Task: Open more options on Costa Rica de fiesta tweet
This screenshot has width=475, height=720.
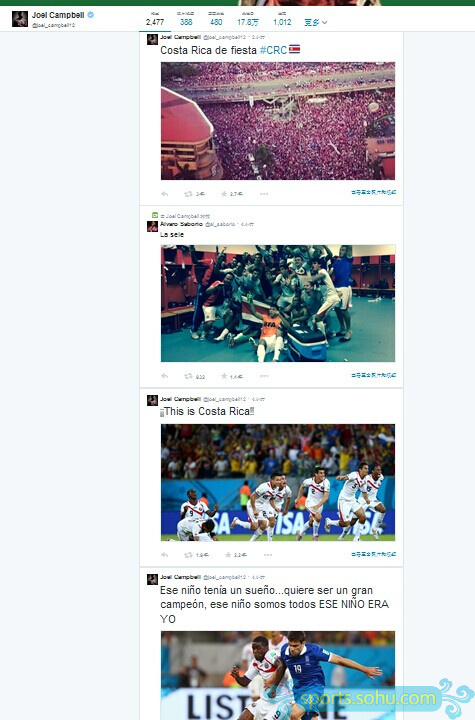Action: [x=264, y=194]
